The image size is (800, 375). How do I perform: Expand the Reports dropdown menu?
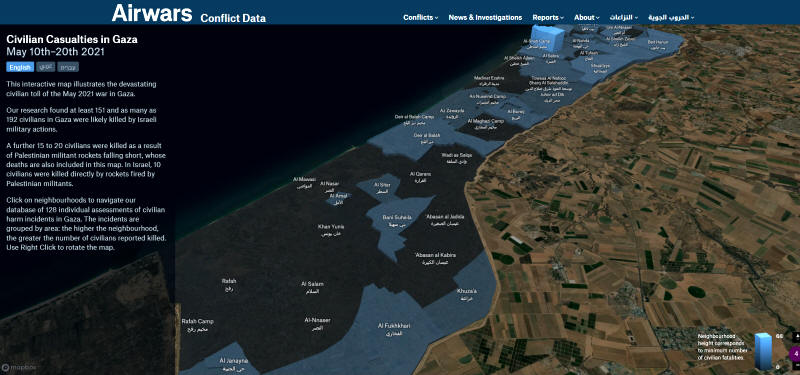[x=548, y=17]
